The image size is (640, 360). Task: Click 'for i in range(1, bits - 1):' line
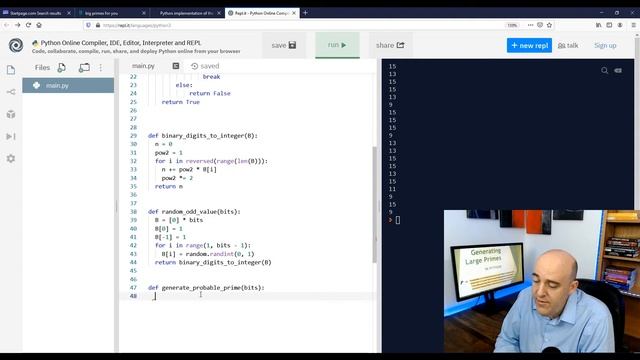(203, 245)
